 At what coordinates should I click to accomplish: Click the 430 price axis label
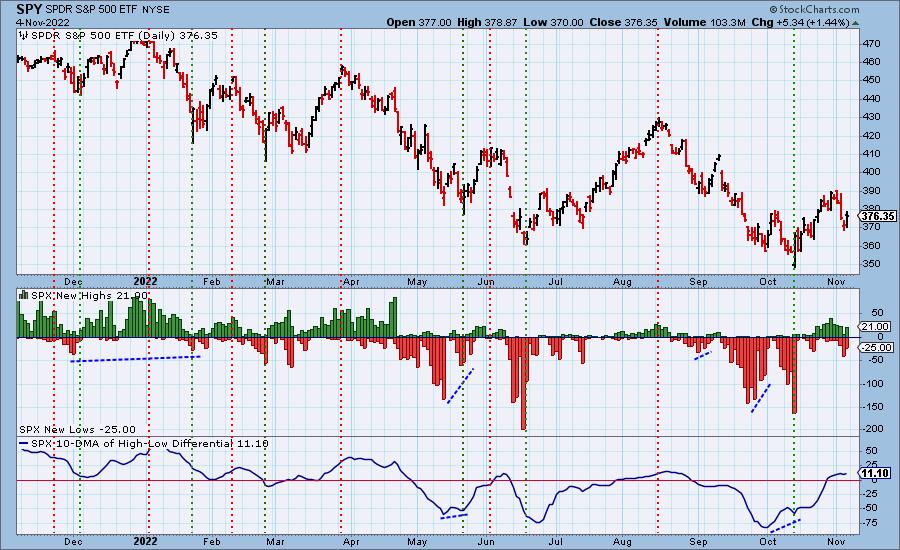point(871,117)
